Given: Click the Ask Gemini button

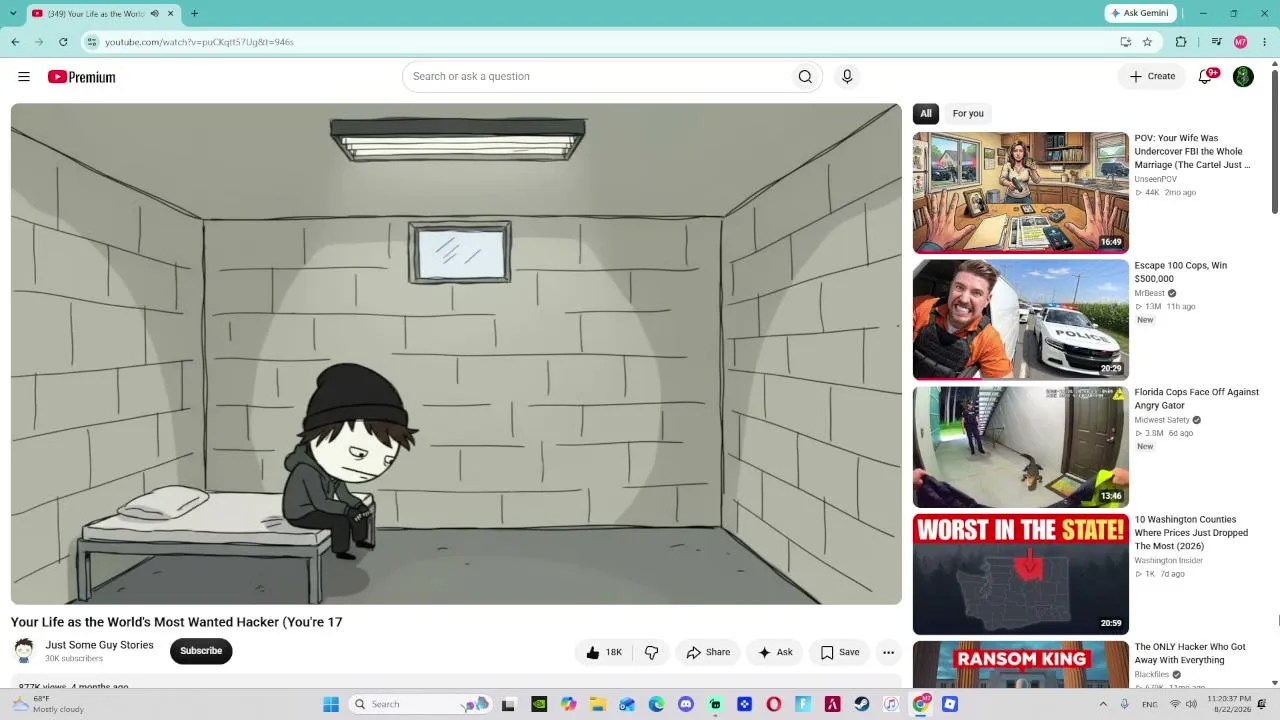Looking at the screenshot, I should click(x=1139, y=14).
